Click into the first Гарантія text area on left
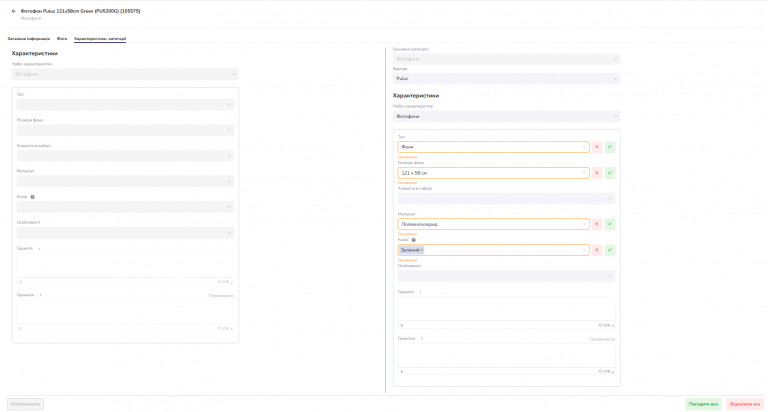This screenshot has height=412, width=768. tap(125, 265)
